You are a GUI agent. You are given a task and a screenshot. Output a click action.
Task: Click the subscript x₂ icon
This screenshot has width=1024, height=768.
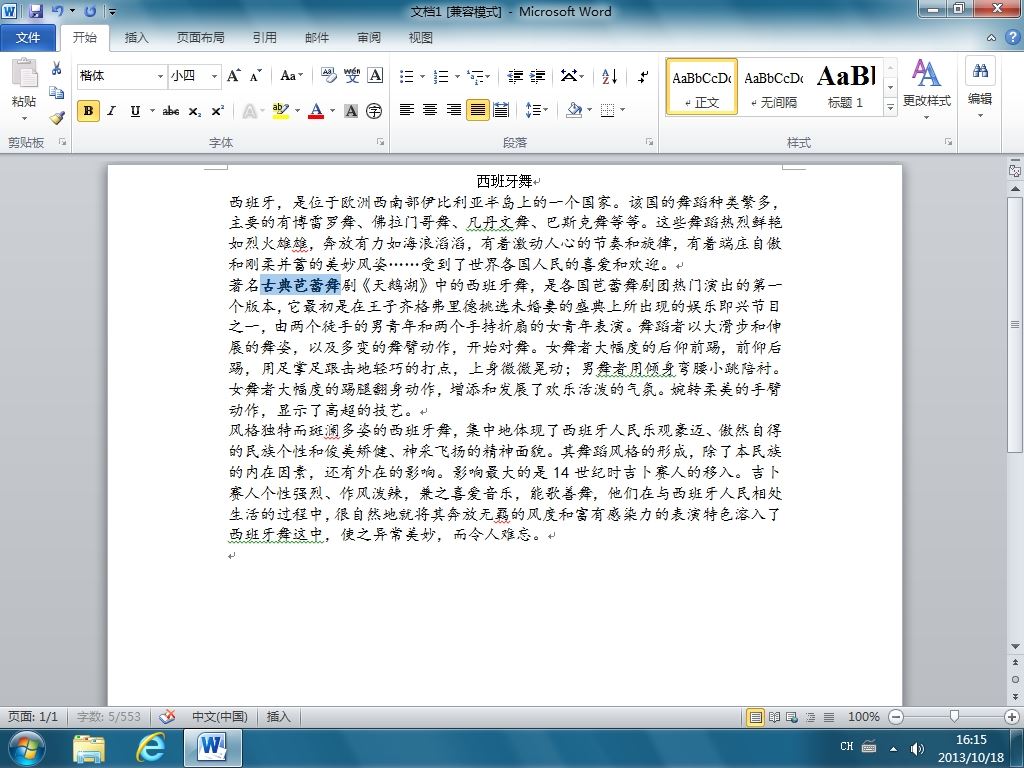(195, 112)
